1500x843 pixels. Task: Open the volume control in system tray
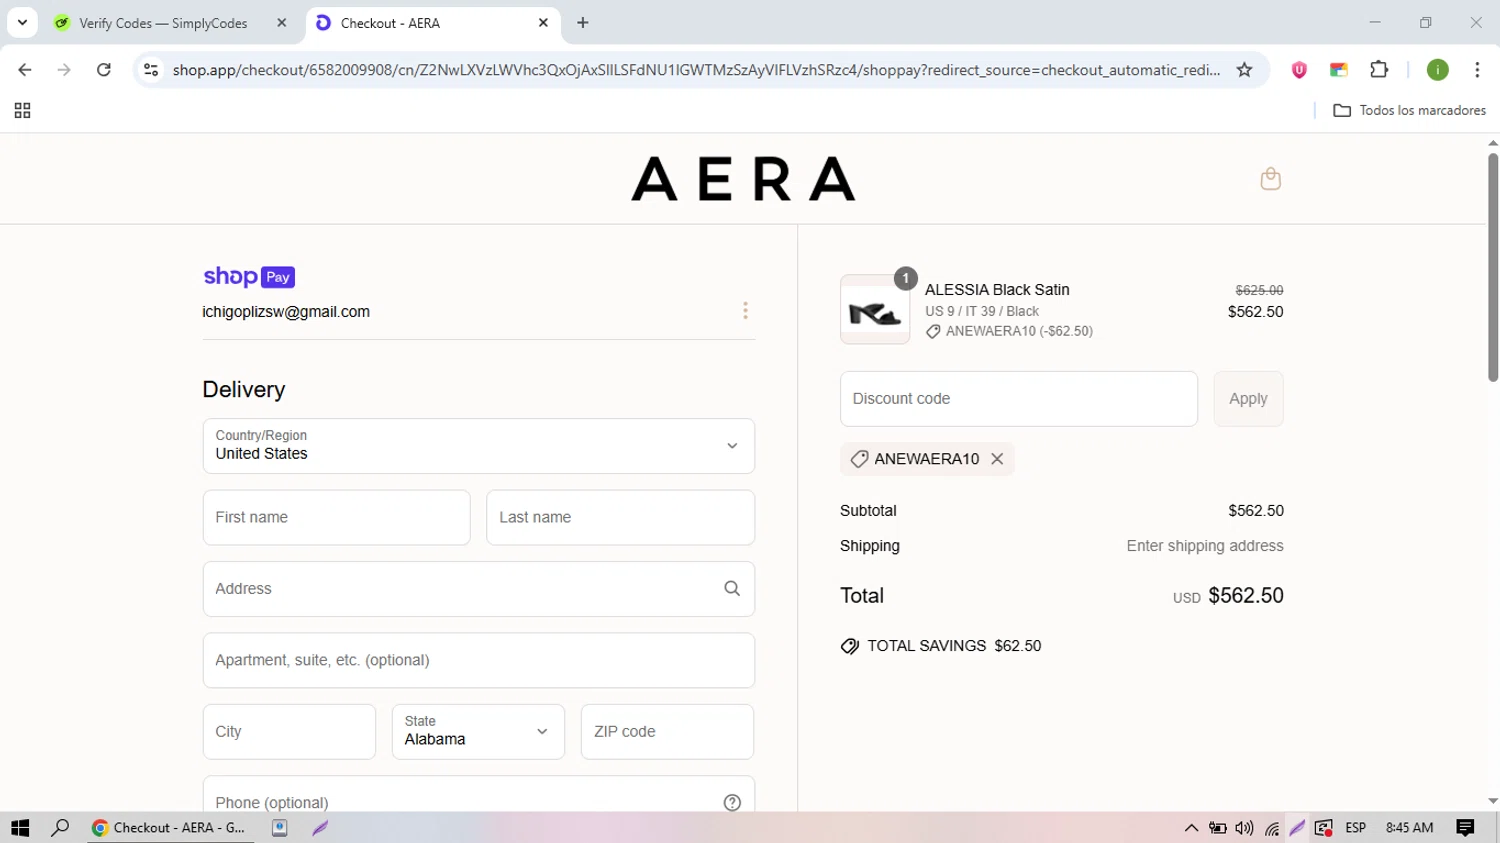[1244, 828]
